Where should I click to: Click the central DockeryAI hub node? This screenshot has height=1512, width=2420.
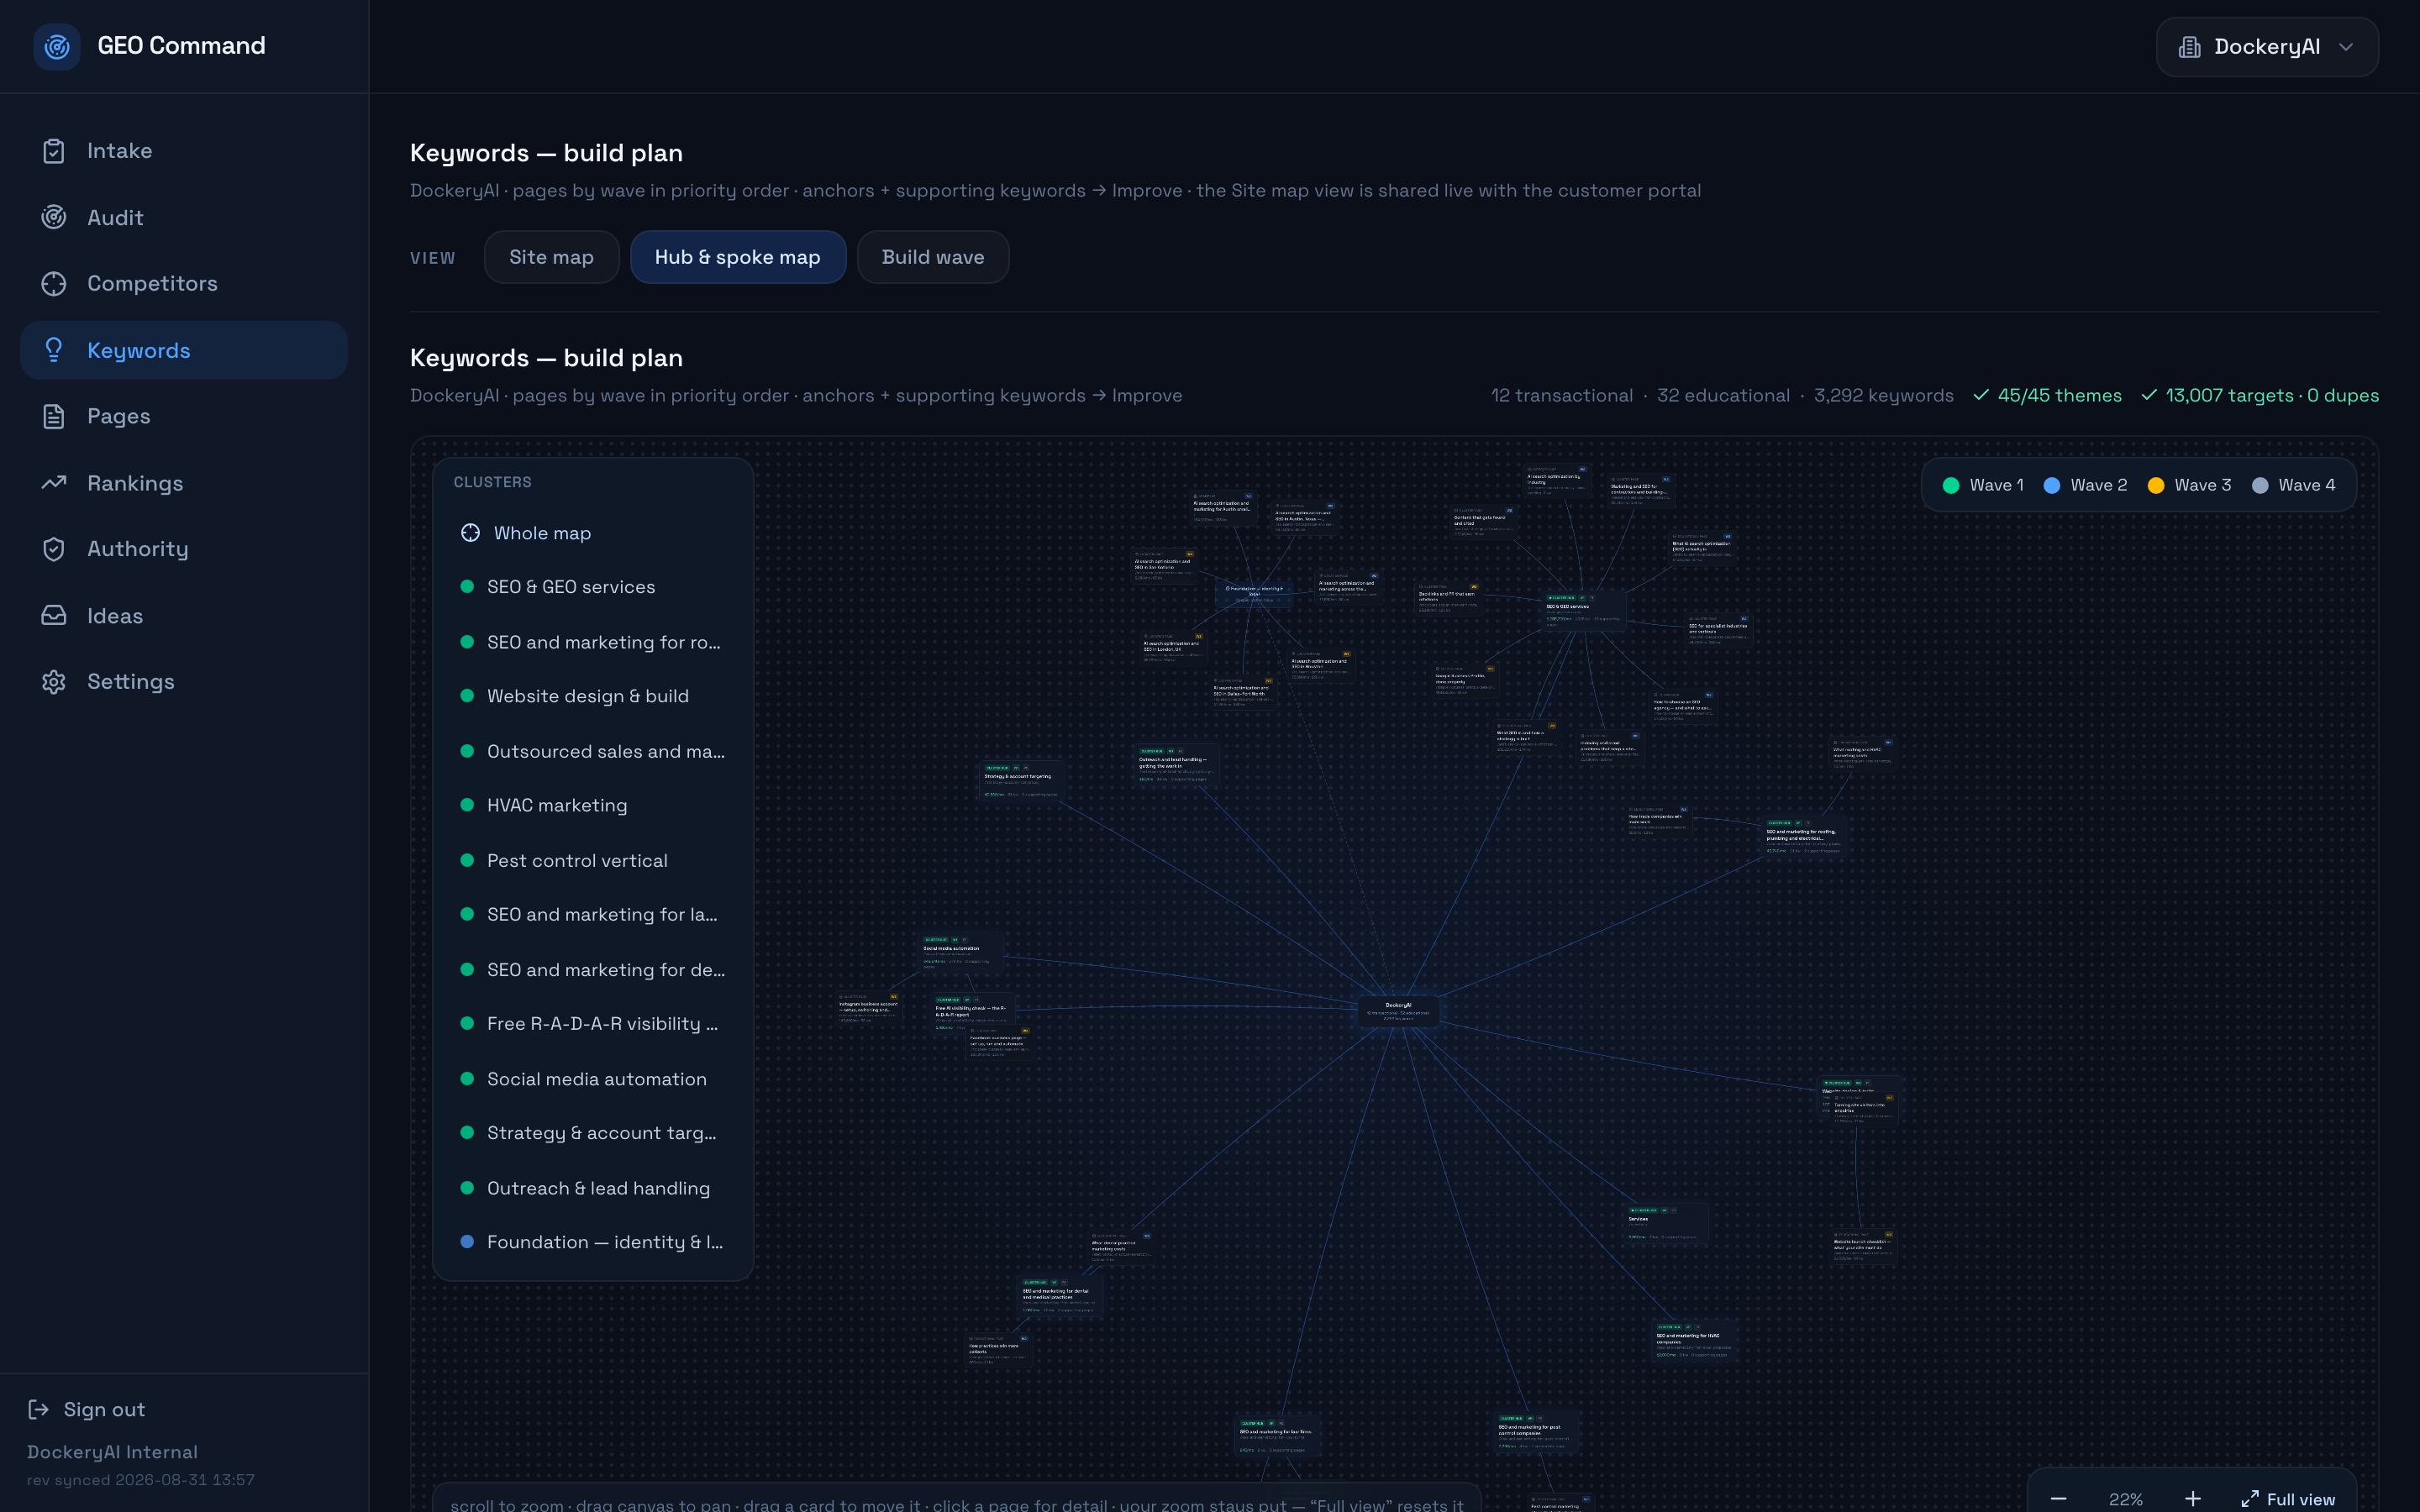(1398, 1011)
